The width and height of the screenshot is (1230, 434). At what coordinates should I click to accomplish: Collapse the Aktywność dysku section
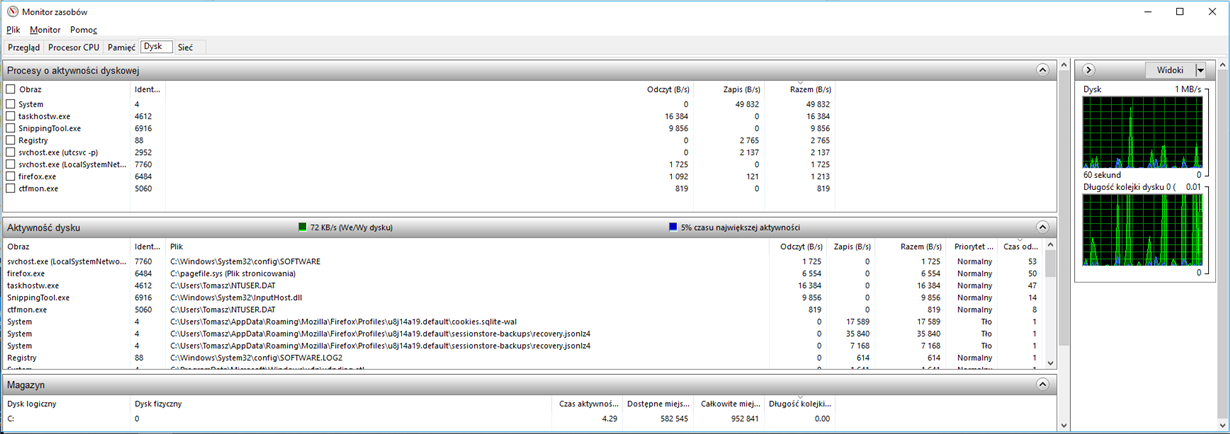point(1044,227)
